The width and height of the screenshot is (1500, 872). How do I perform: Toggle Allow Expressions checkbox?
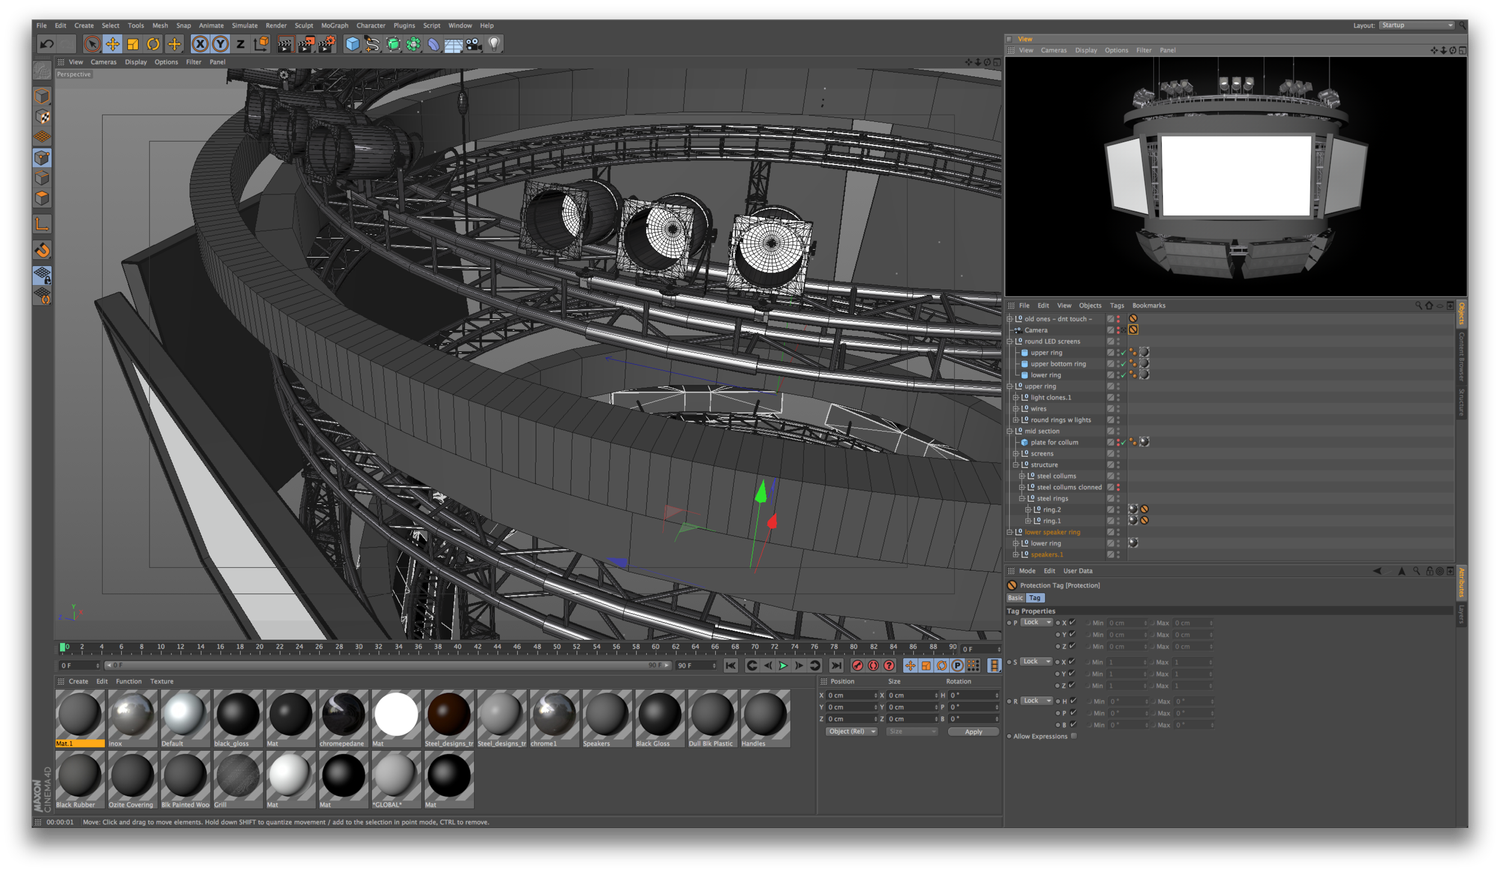click(x=1074, y=736)
